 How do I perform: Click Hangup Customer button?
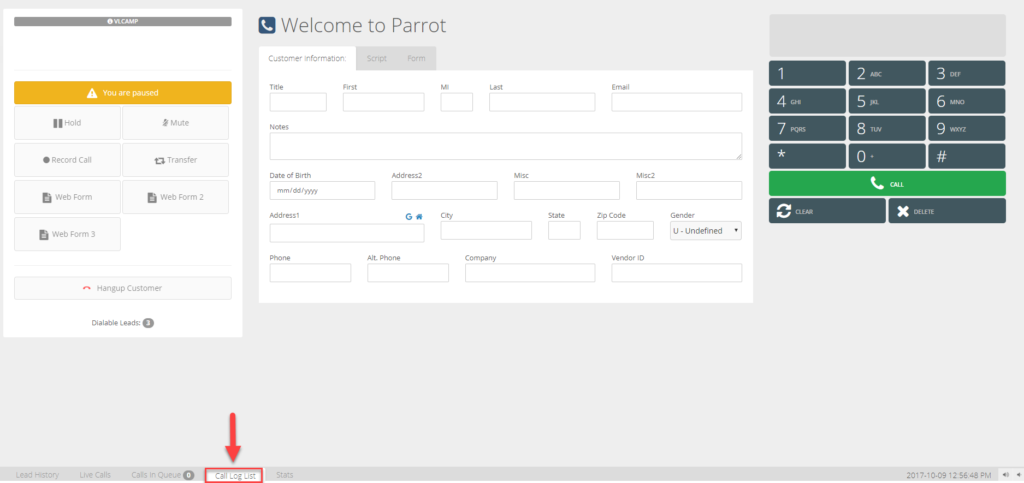coord(123,288)
